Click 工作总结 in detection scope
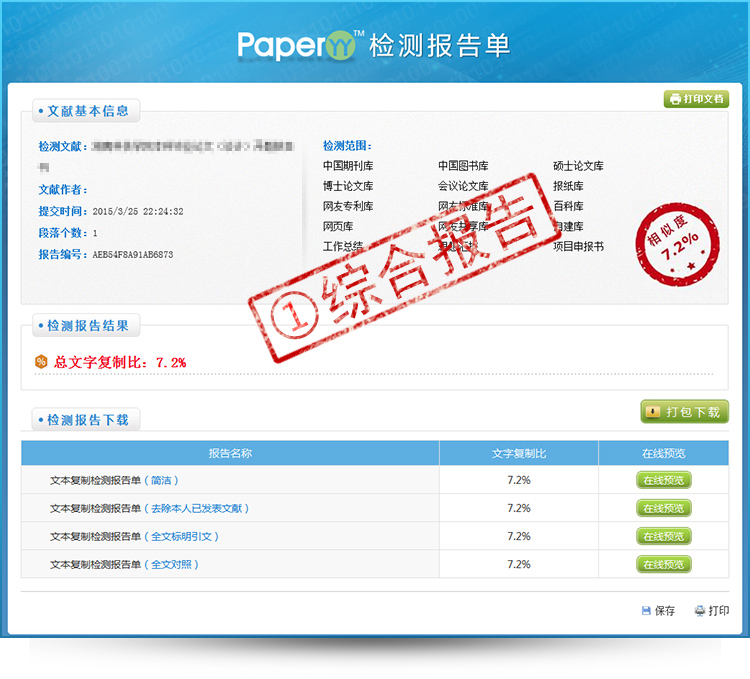750x679 pixels. [x=342, y=246]
